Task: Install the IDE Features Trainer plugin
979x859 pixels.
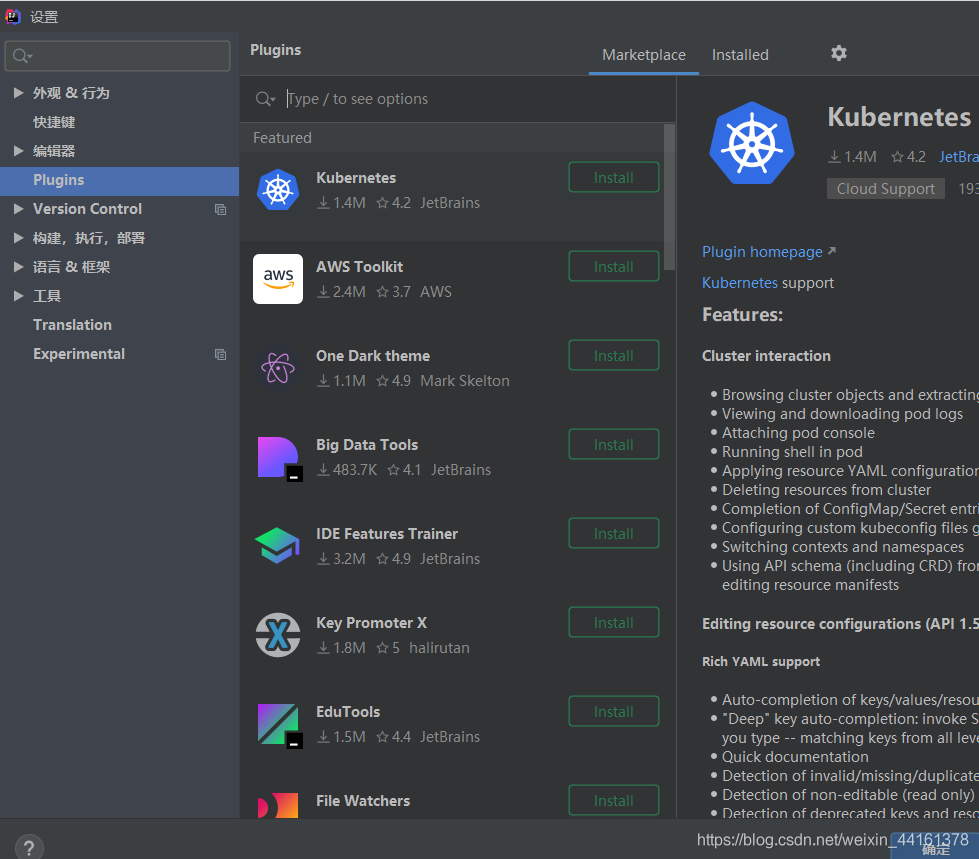Action: 614,534
